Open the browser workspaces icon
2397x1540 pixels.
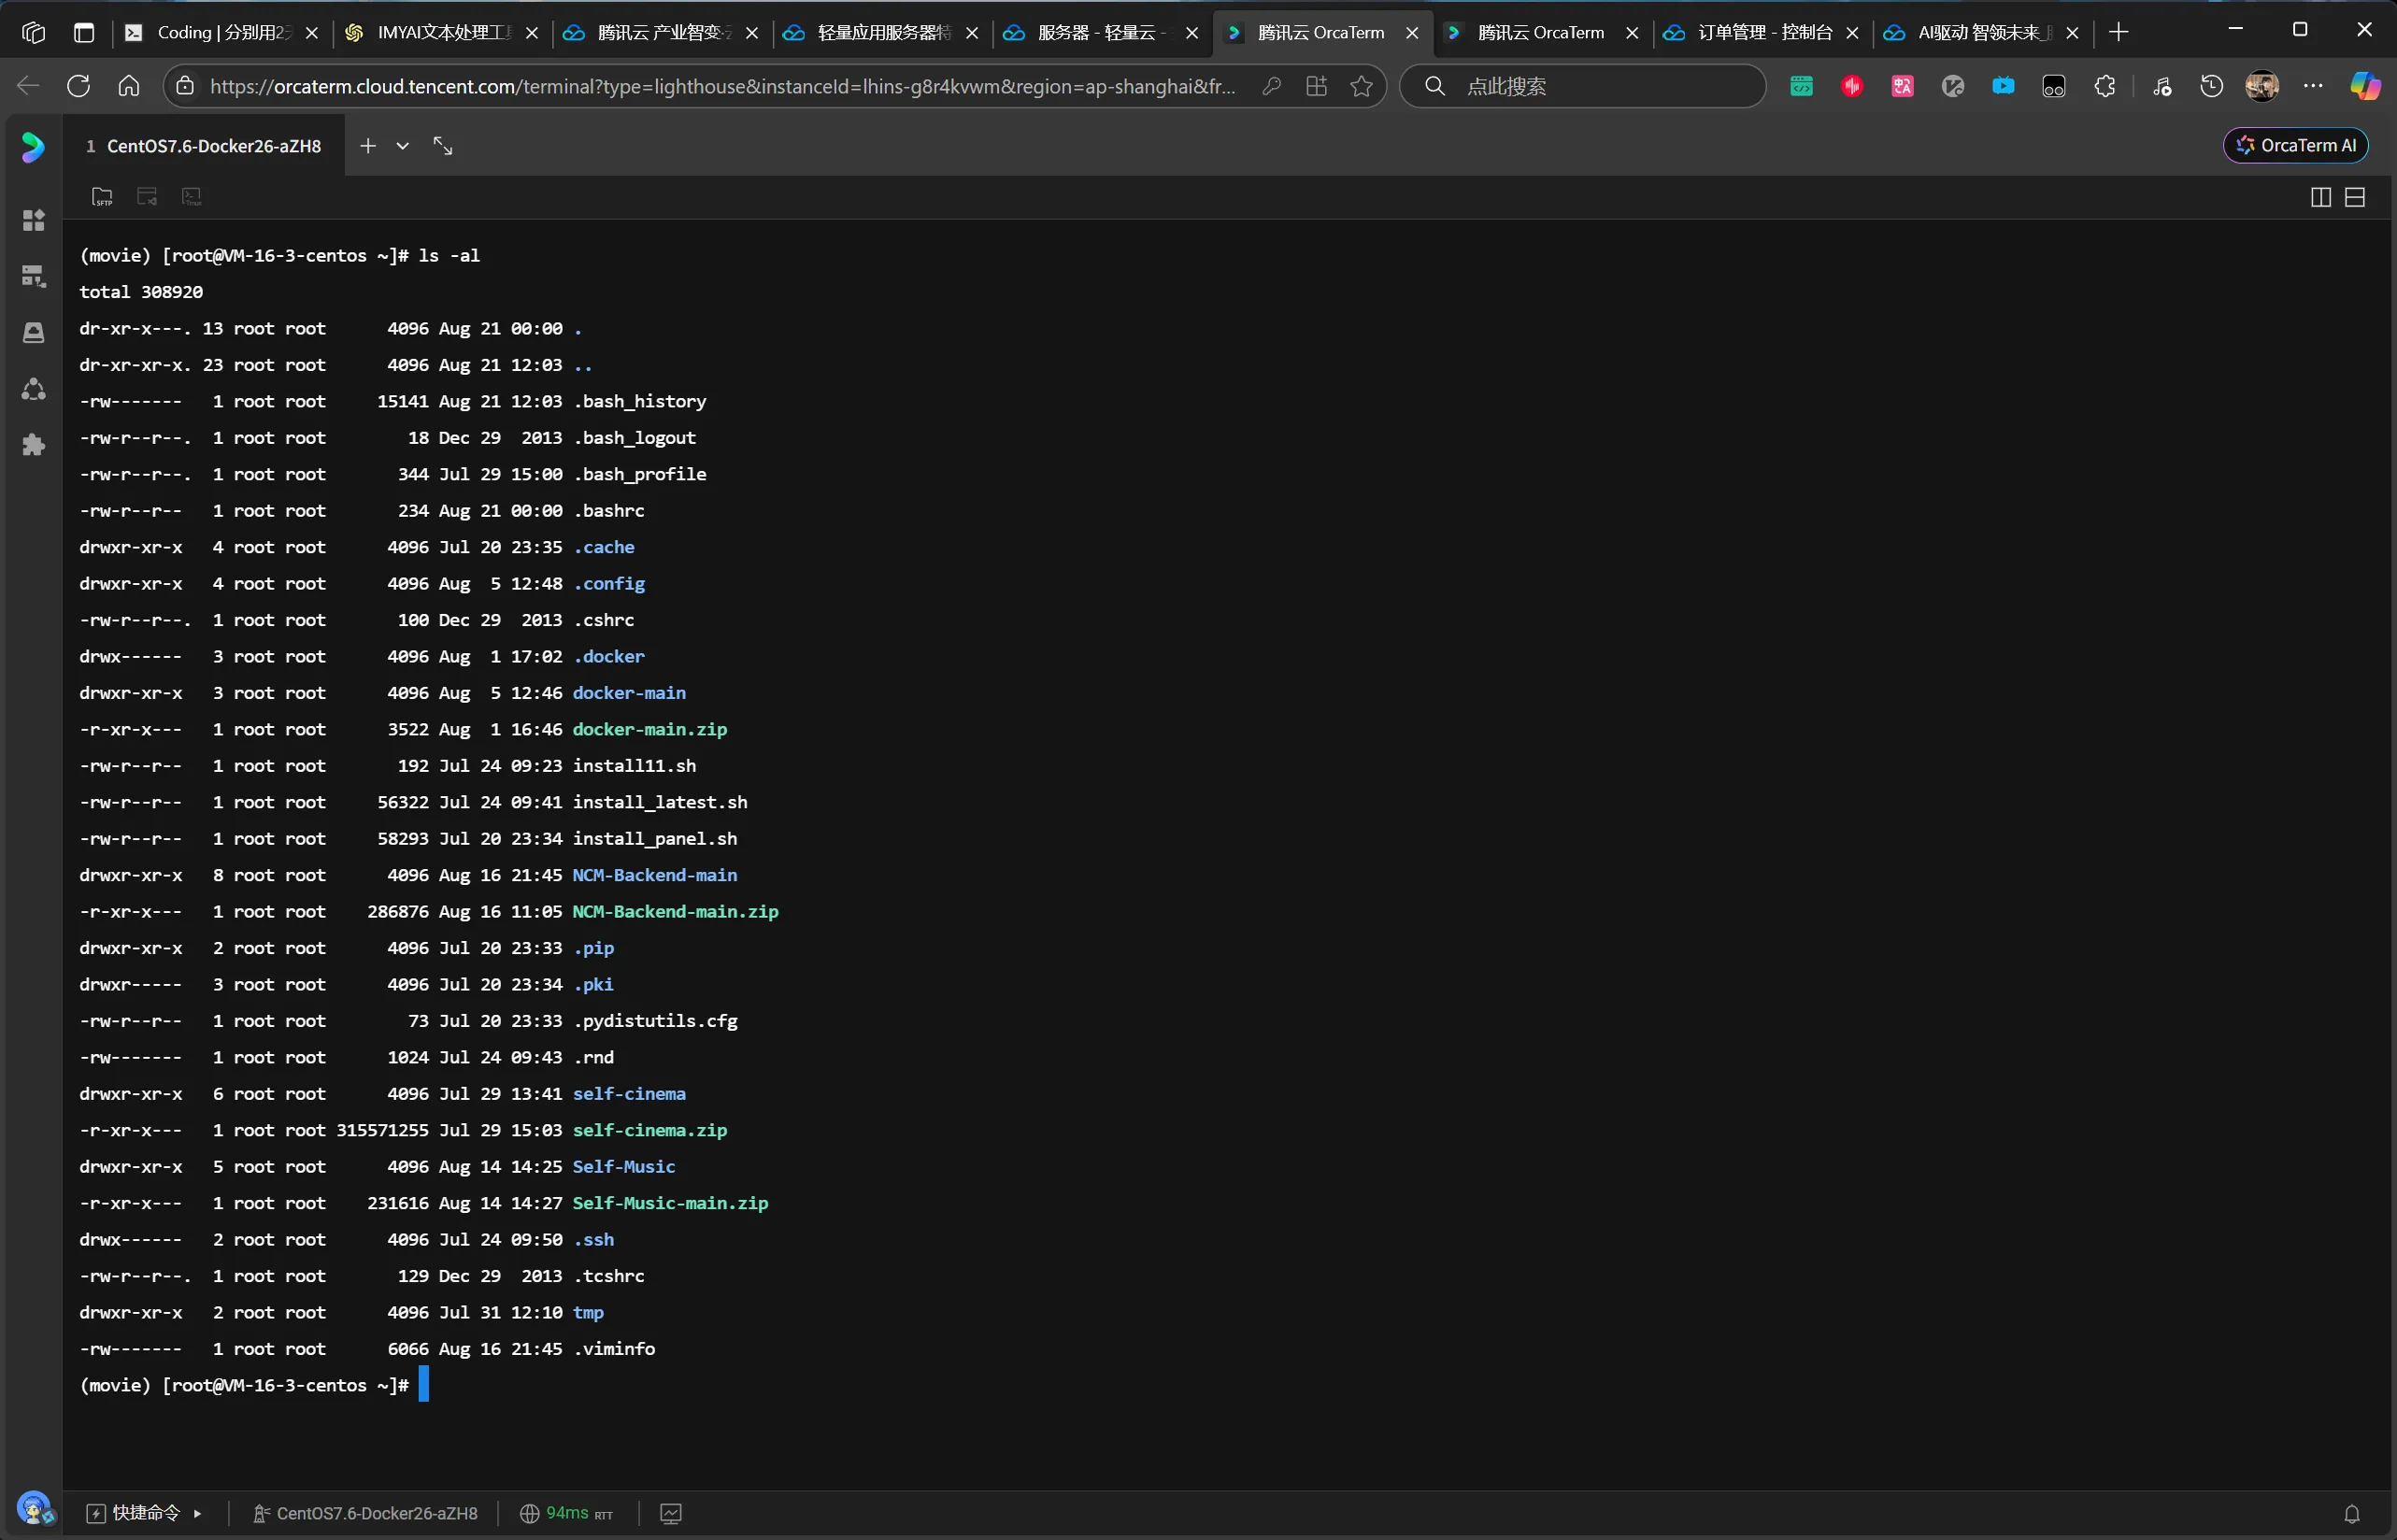click(x=34, y=33)
